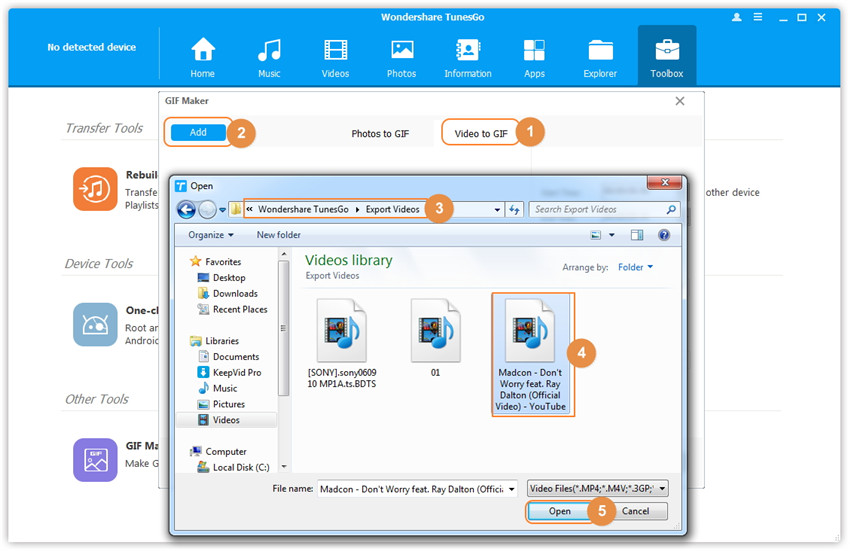Click the forward navigation button in Open dialog
This screenshot has height=551, width=850.
click(207, 209)
